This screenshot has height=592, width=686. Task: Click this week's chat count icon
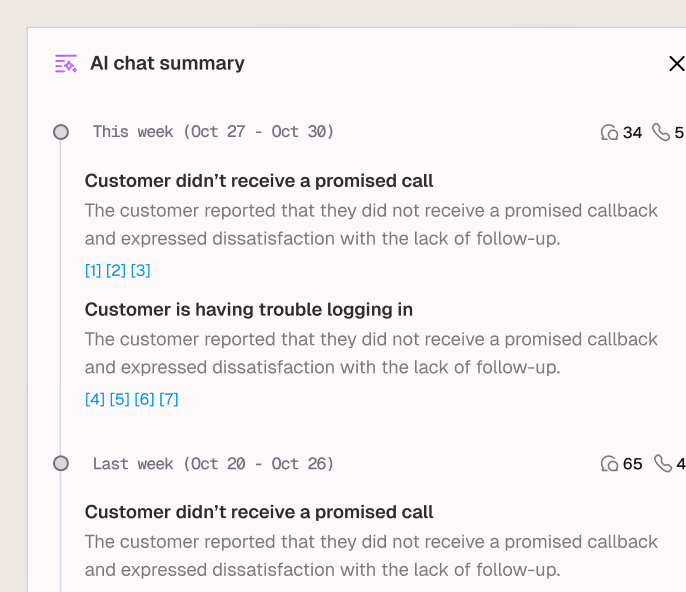pyautogui.click(x=609, y=132)
